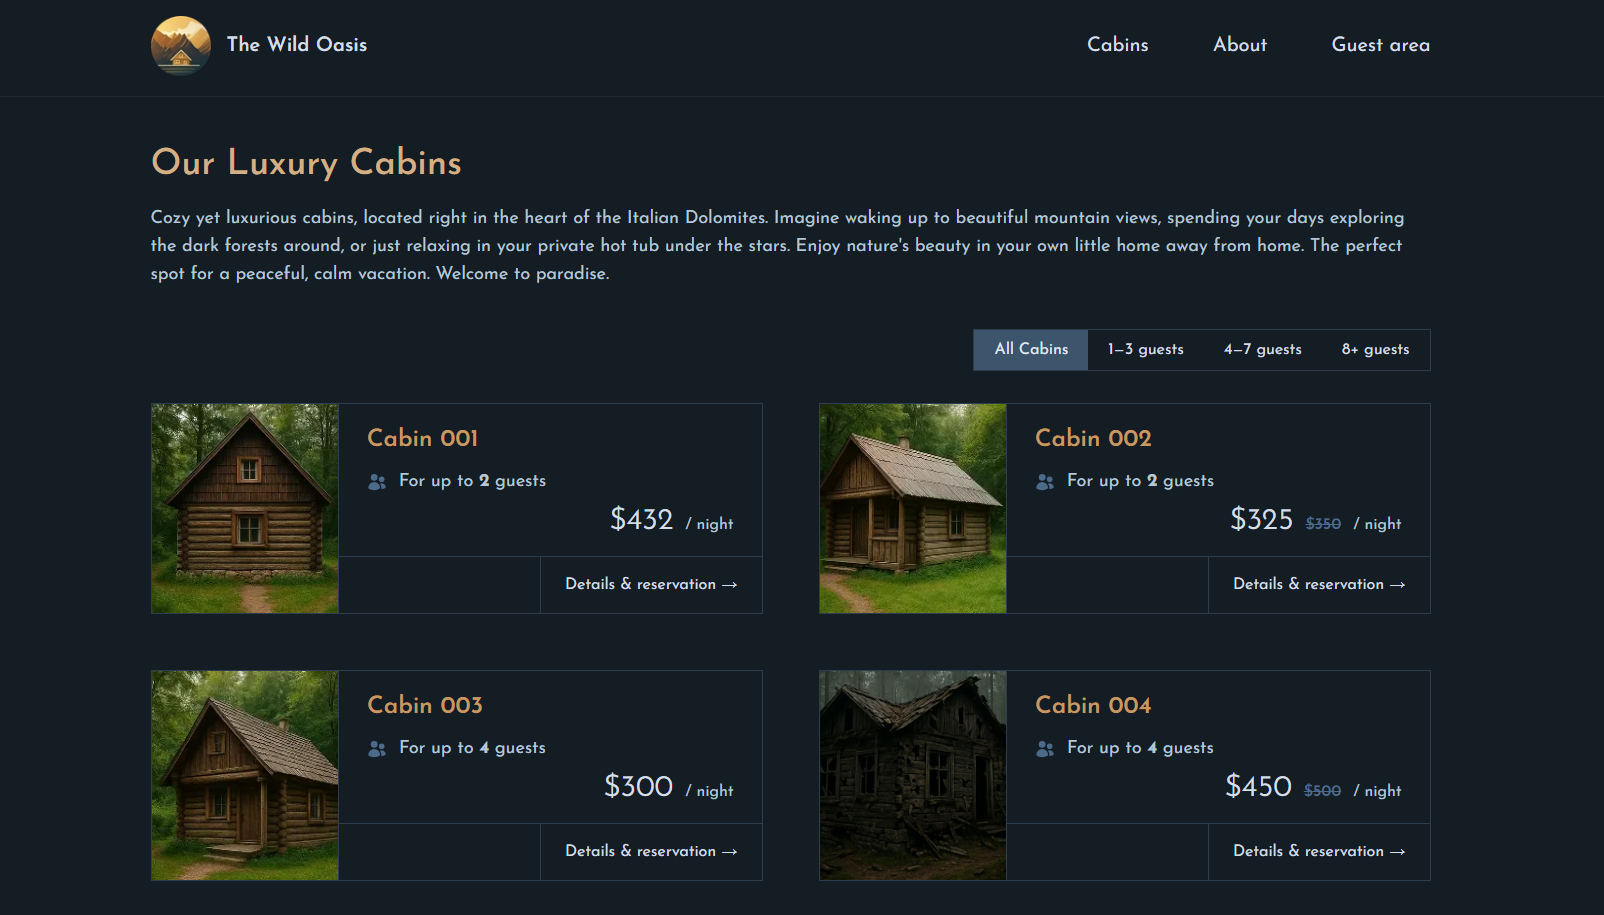Viewport: 1604px width, 915px height.
Task: Click the Cabin 002 photo thumbnail
Action: pyautogui.click(x=913, y=509)
